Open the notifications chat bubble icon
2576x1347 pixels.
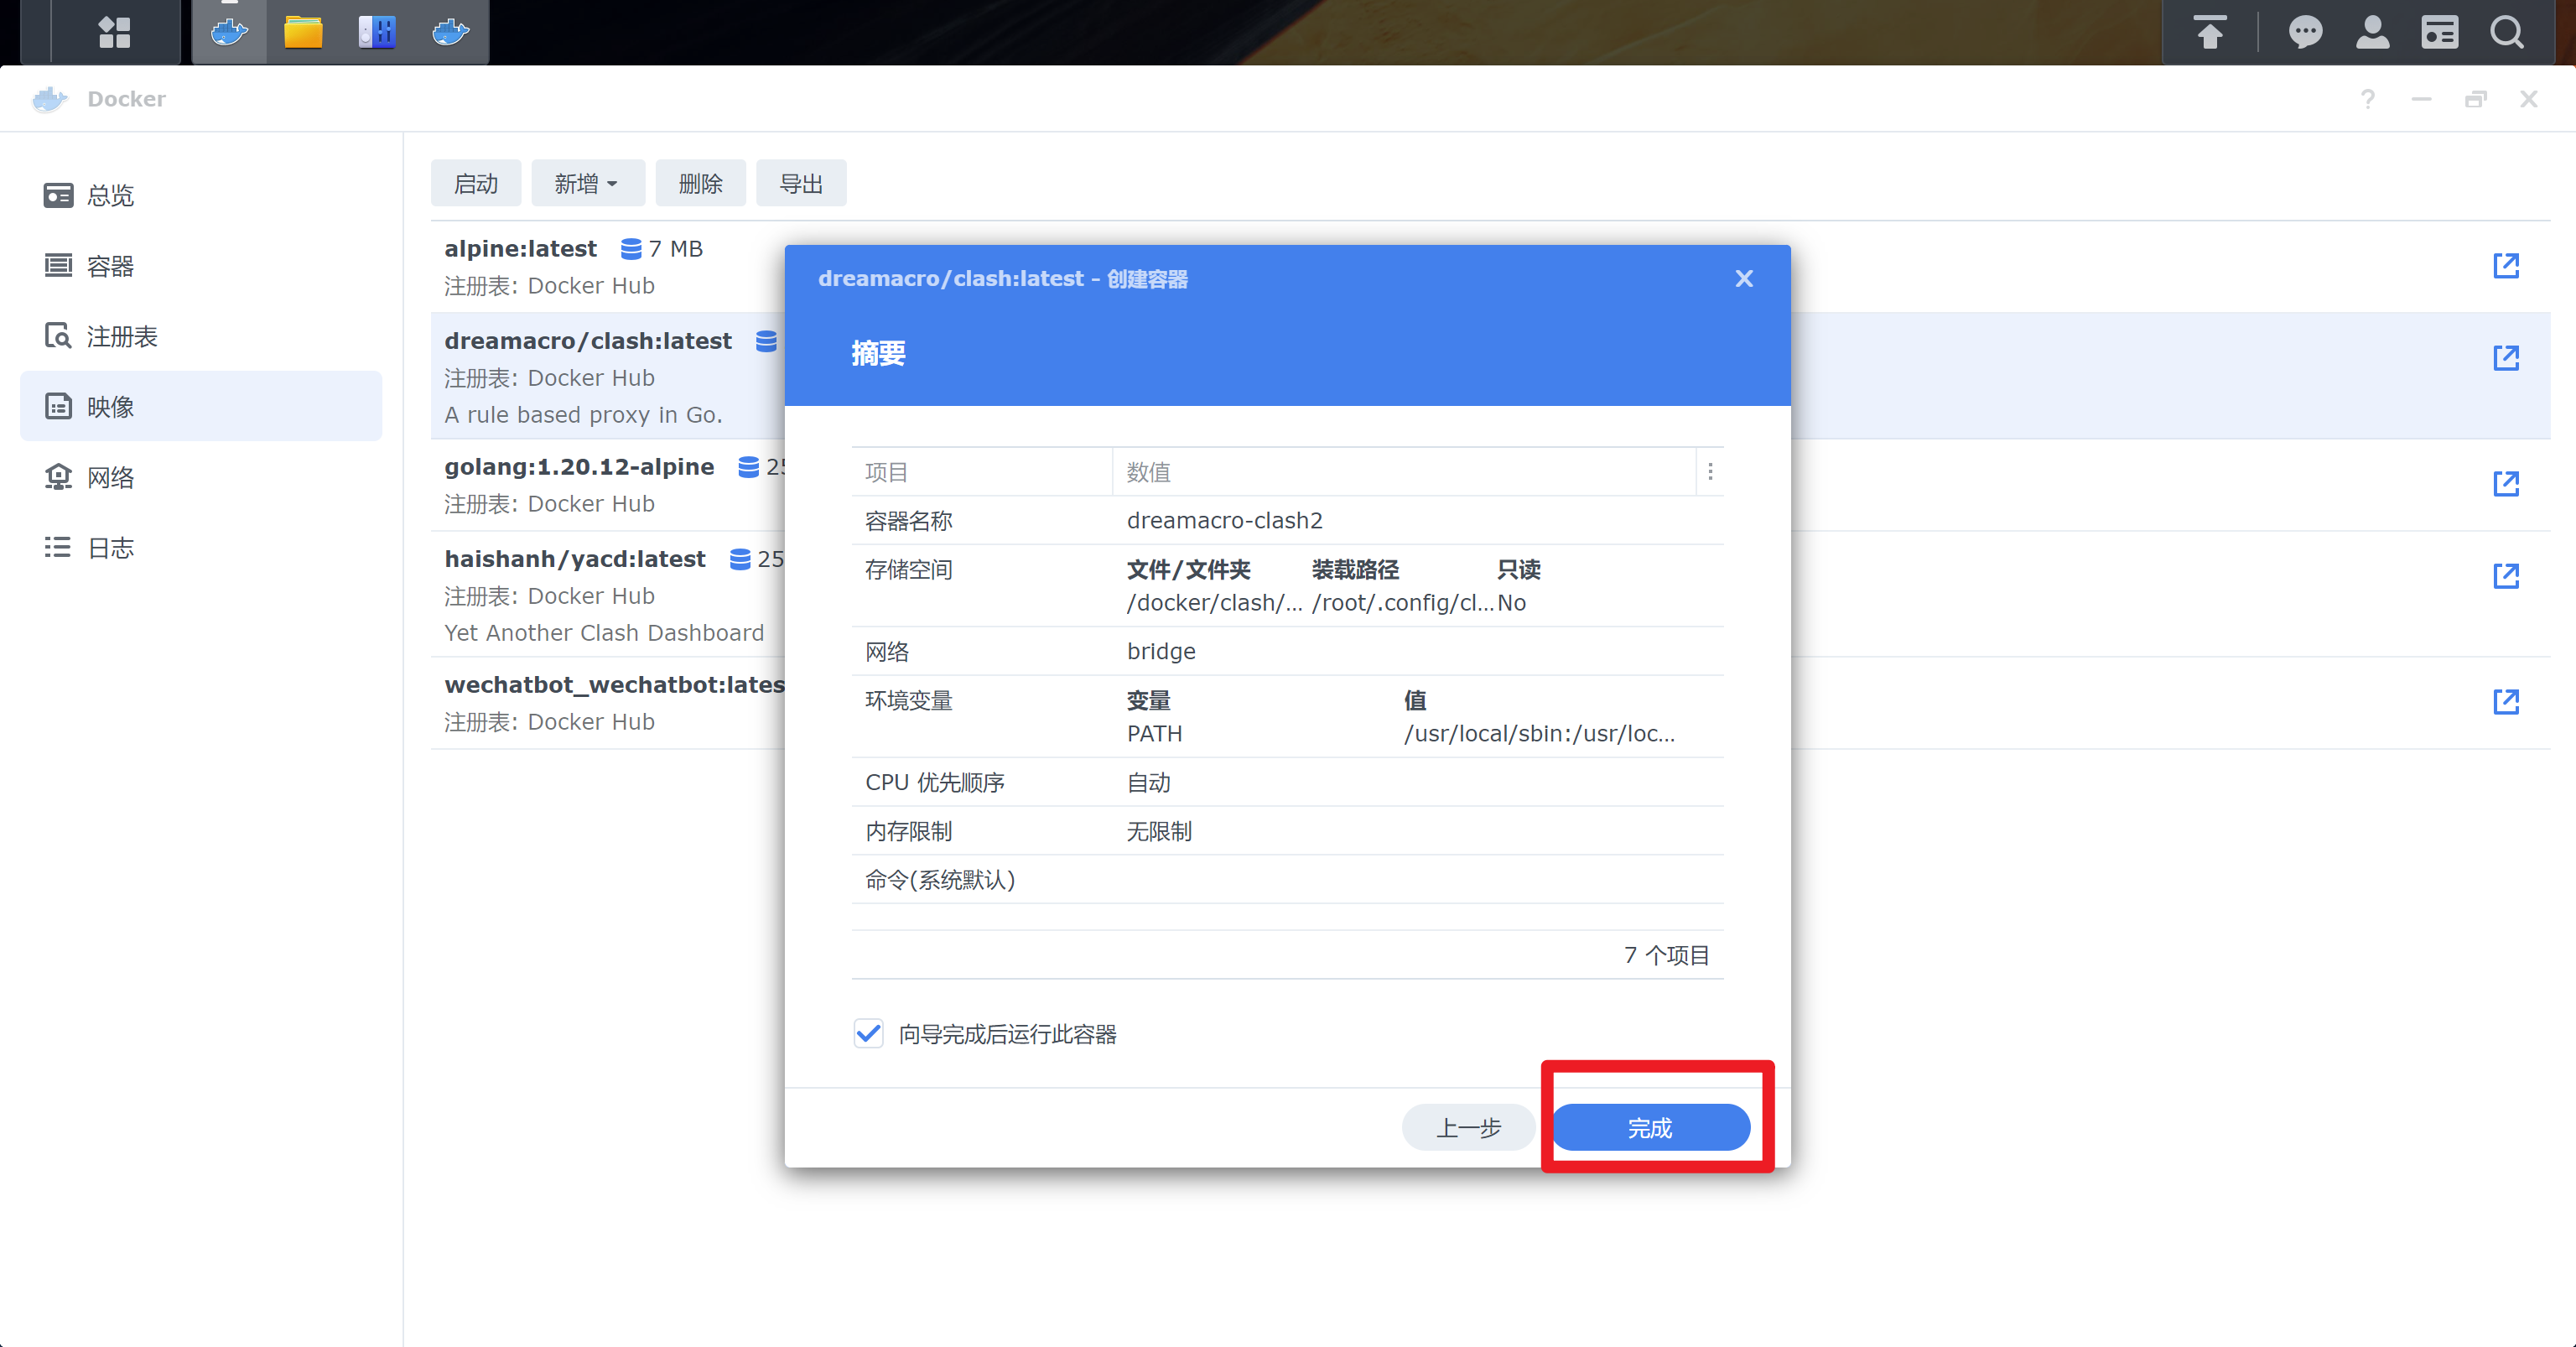(x=2305, y=32)
